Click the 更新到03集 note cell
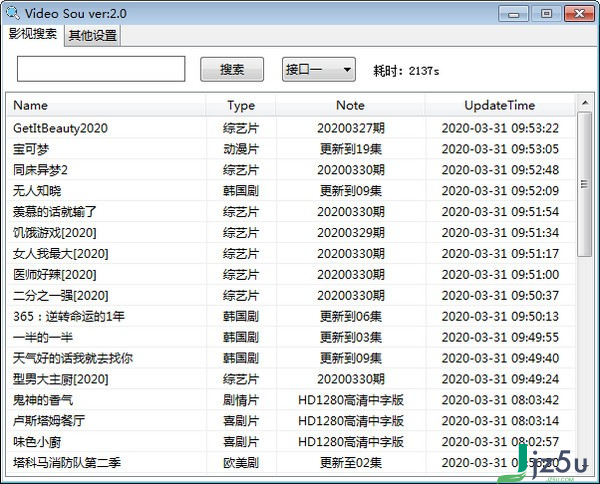Viewport: 600px width, 484px height. point(351,337)
